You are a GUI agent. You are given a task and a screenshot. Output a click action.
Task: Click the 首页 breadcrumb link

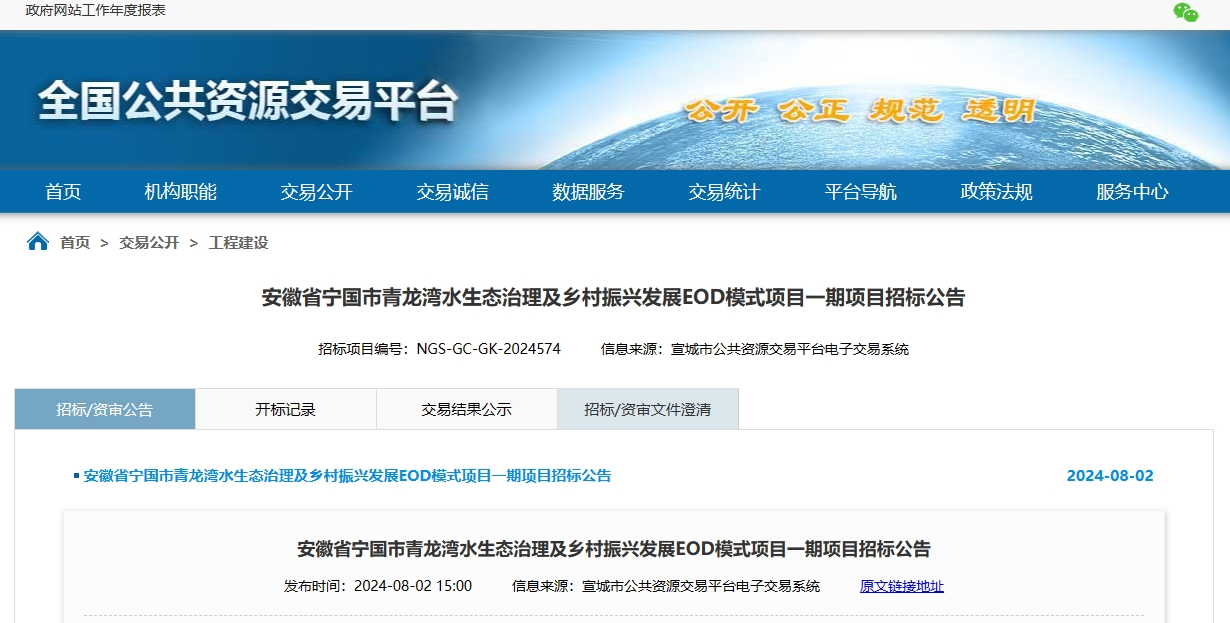click(x=75, y=243)
